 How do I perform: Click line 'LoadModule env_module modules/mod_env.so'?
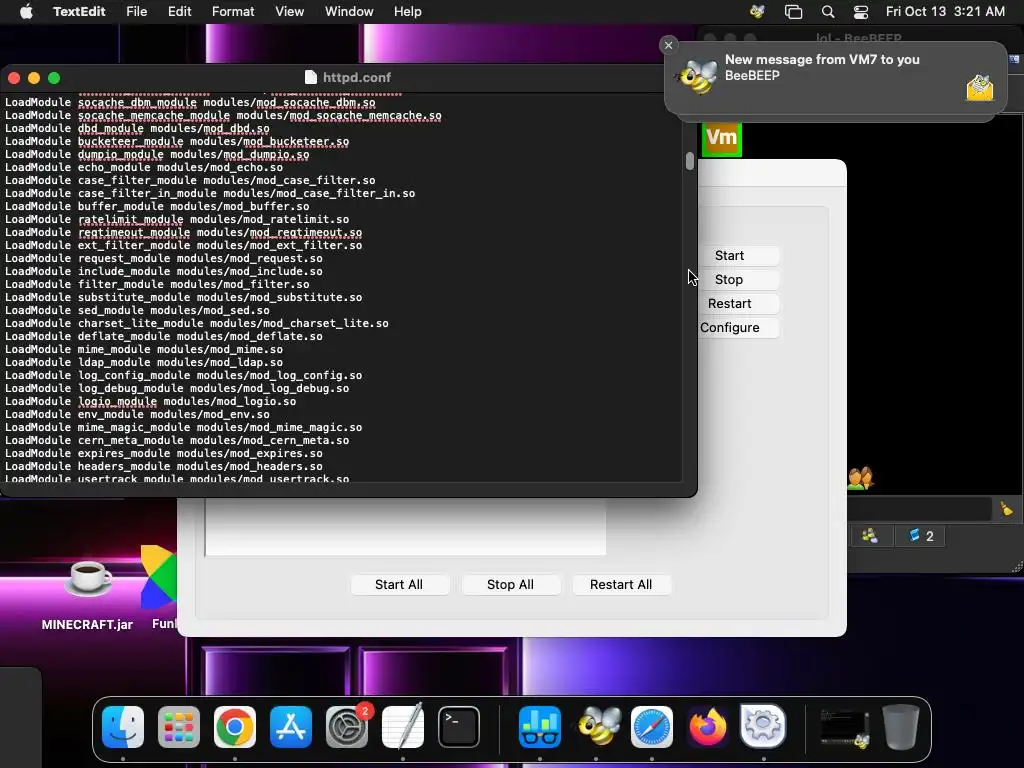pos(137,414)
